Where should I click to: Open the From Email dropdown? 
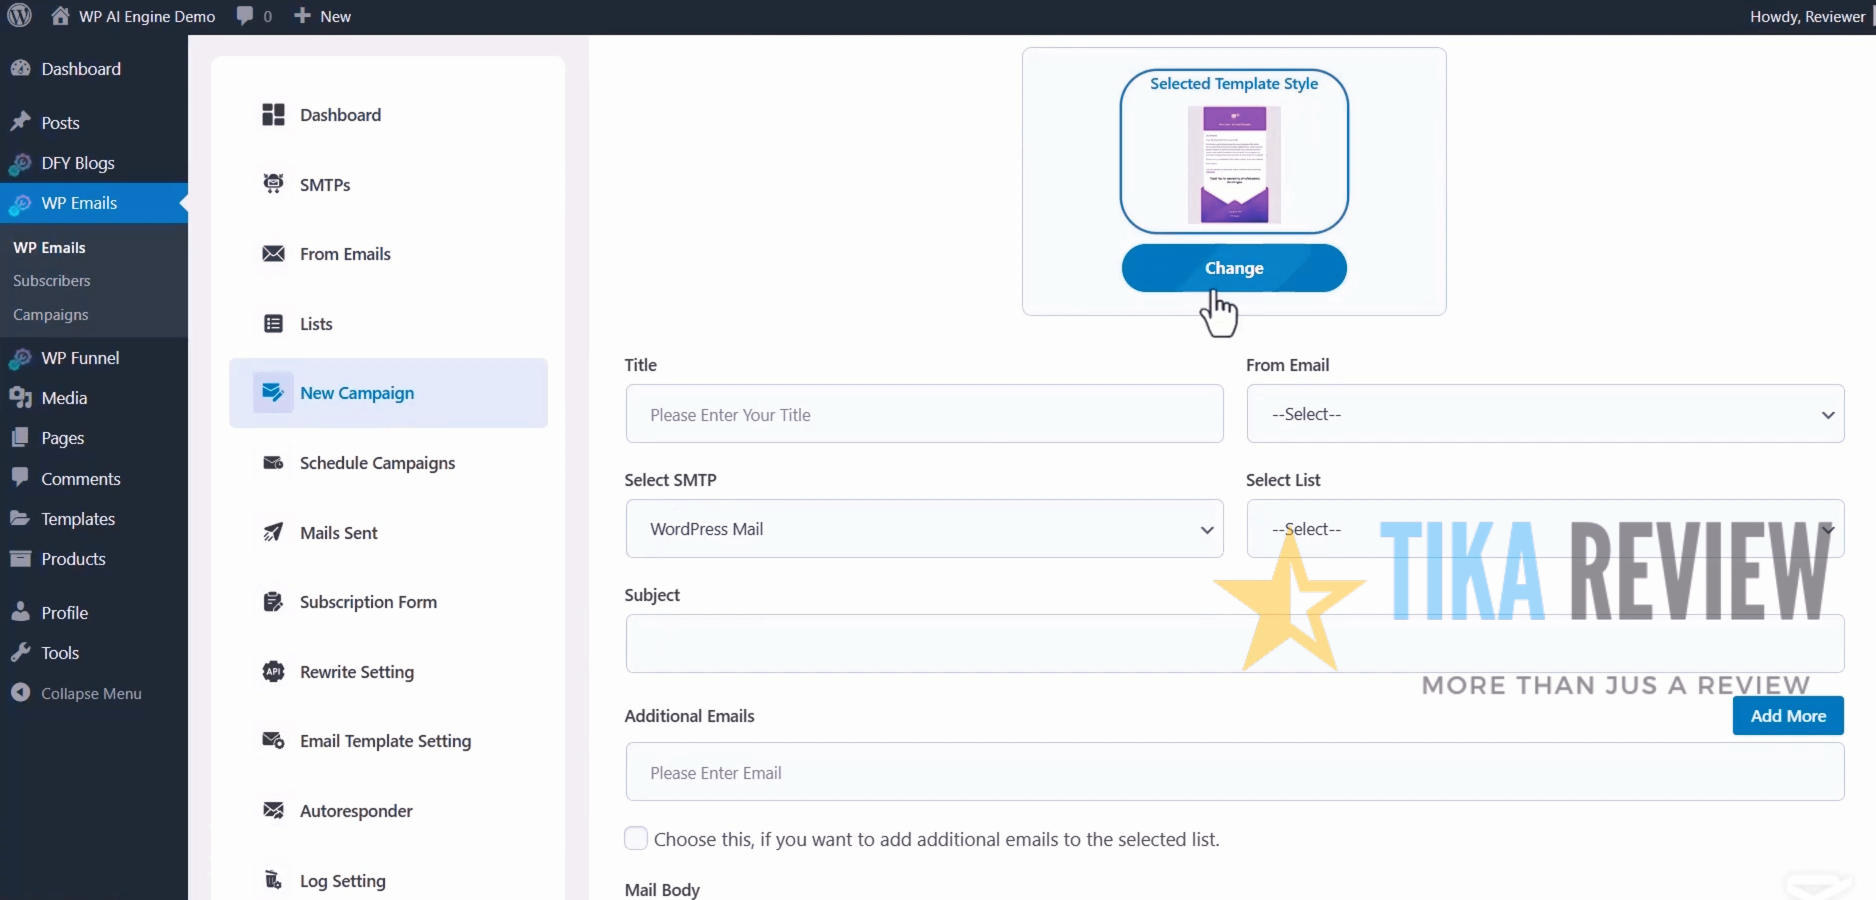[1544, 414]
